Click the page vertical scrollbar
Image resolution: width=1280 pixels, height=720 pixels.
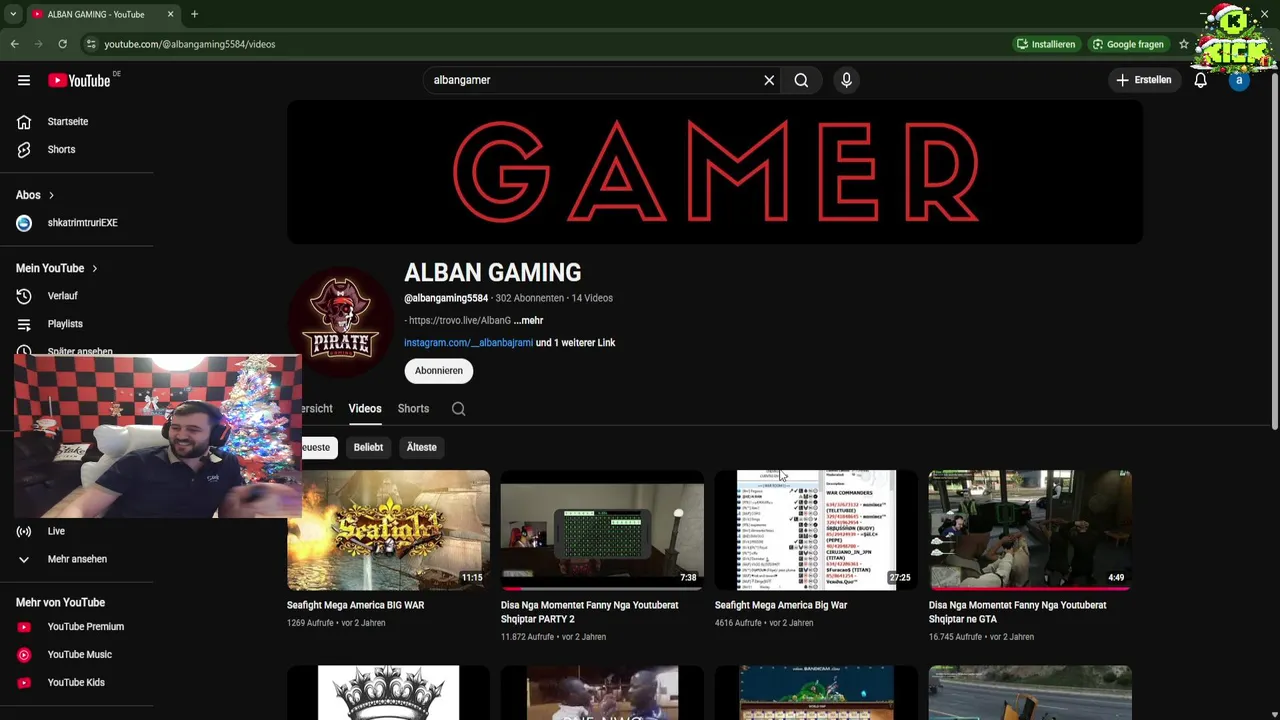tap(1274, 250)
